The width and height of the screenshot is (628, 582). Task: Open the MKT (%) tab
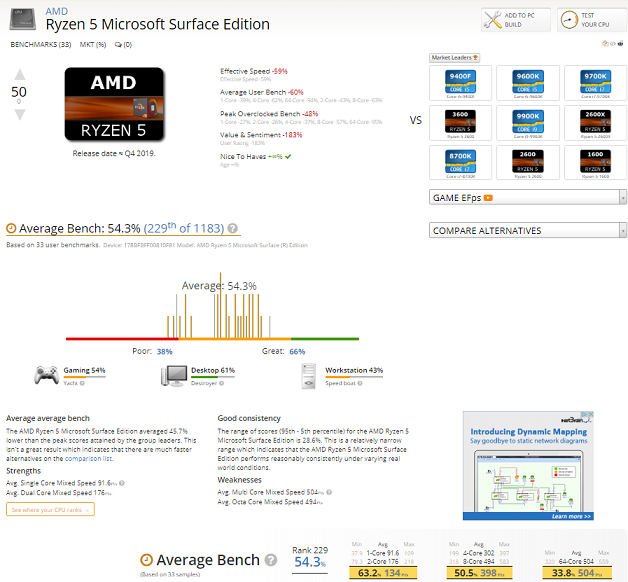[x=93, y=44]
